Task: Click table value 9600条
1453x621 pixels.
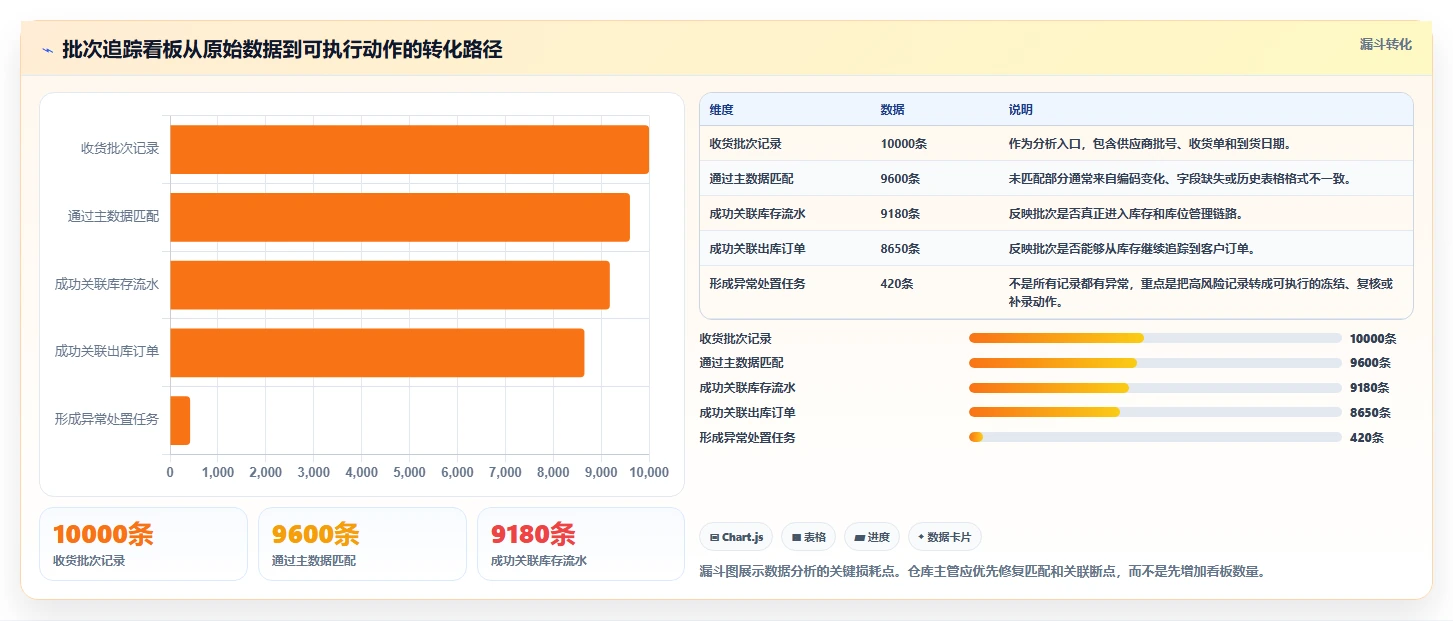Action: [900, 179]
